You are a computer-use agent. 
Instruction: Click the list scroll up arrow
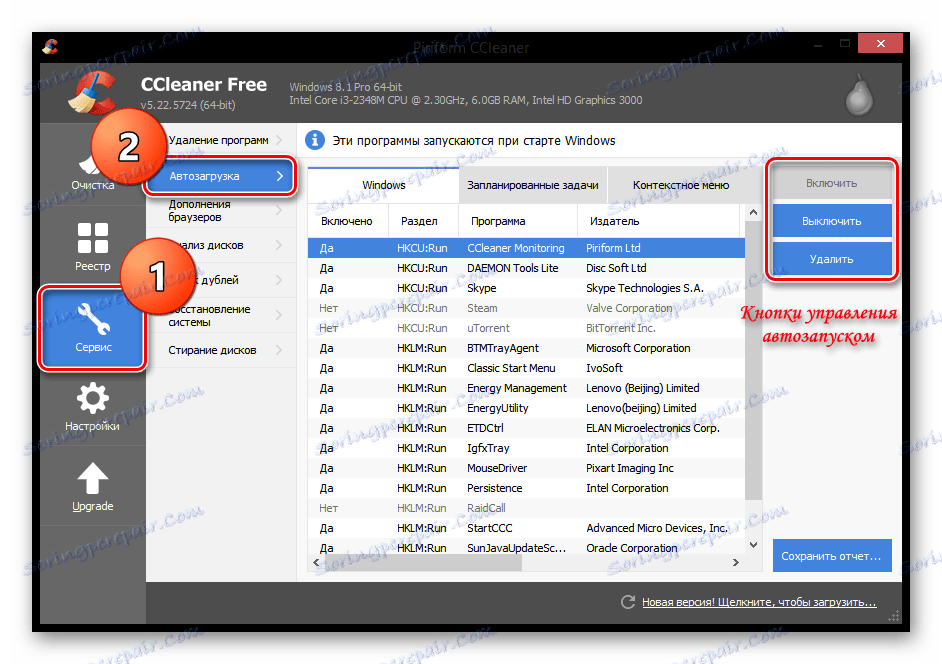pyautogui.click(x=753, y=212)
